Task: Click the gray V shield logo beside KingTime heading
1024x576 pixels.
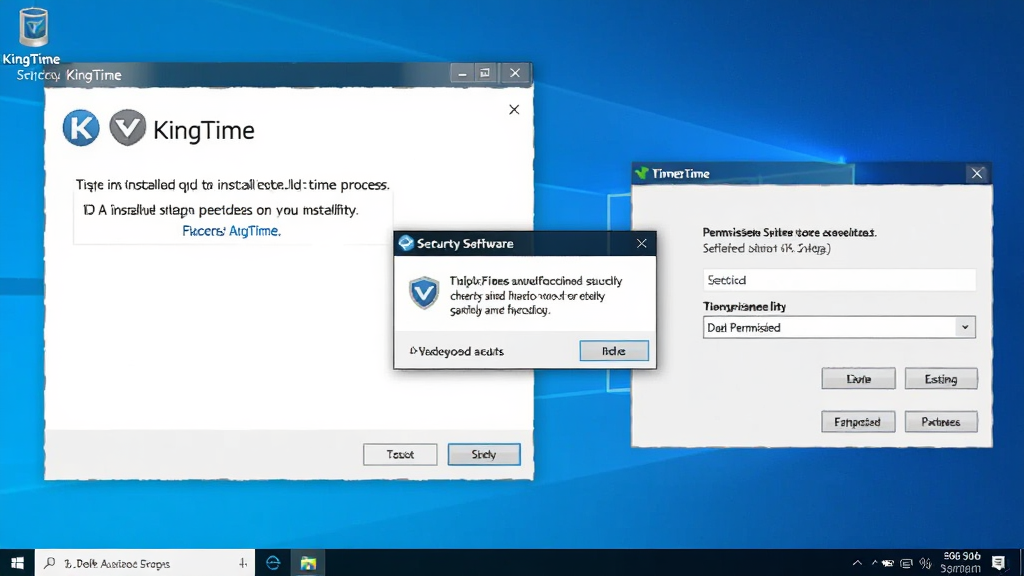Action: (x=127, y=127)
